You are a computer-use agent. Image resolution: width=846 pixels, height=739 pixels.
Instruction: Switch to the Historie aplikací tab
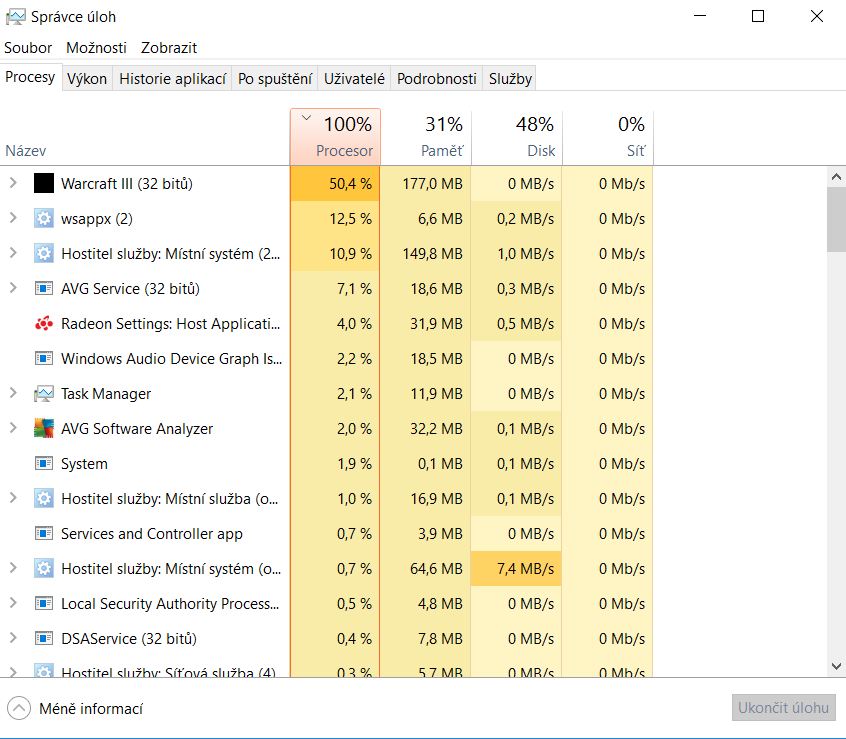pos(173,79)
